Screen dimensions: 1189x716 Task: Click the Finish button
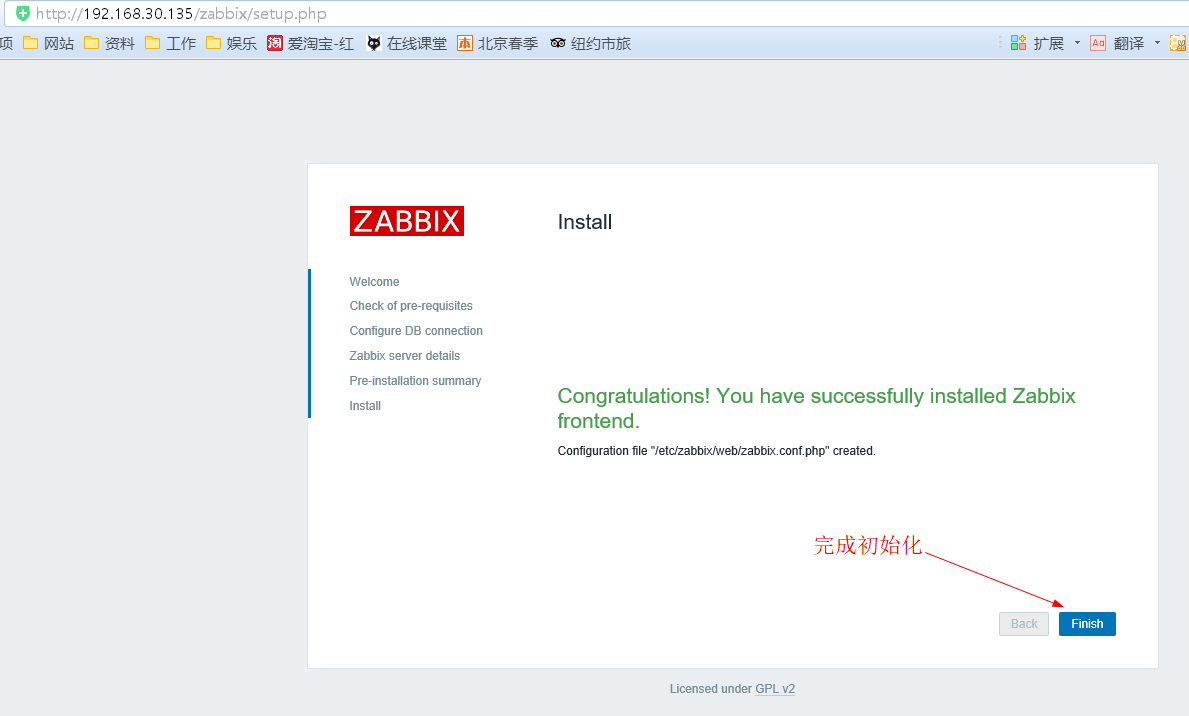pos(1087,623)
